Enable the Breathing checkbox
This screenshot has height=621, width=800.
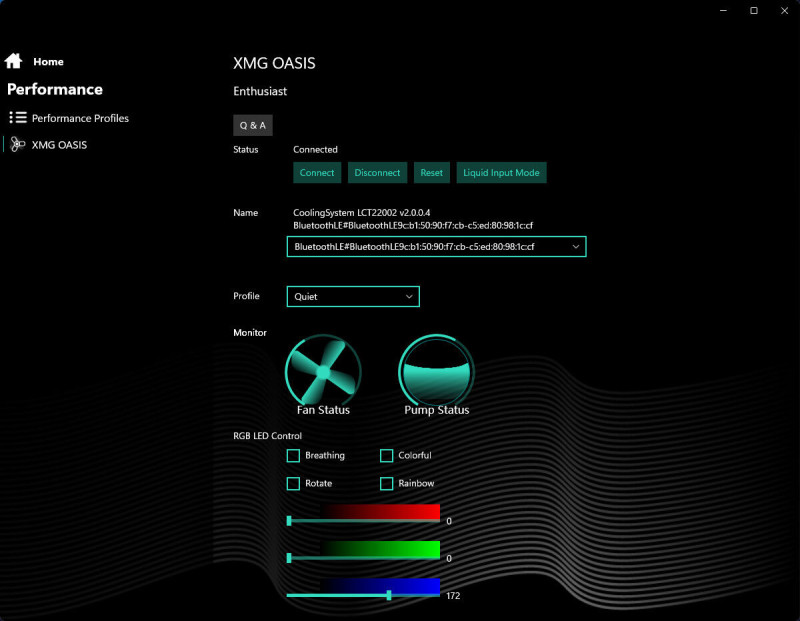tap(293, 455)
